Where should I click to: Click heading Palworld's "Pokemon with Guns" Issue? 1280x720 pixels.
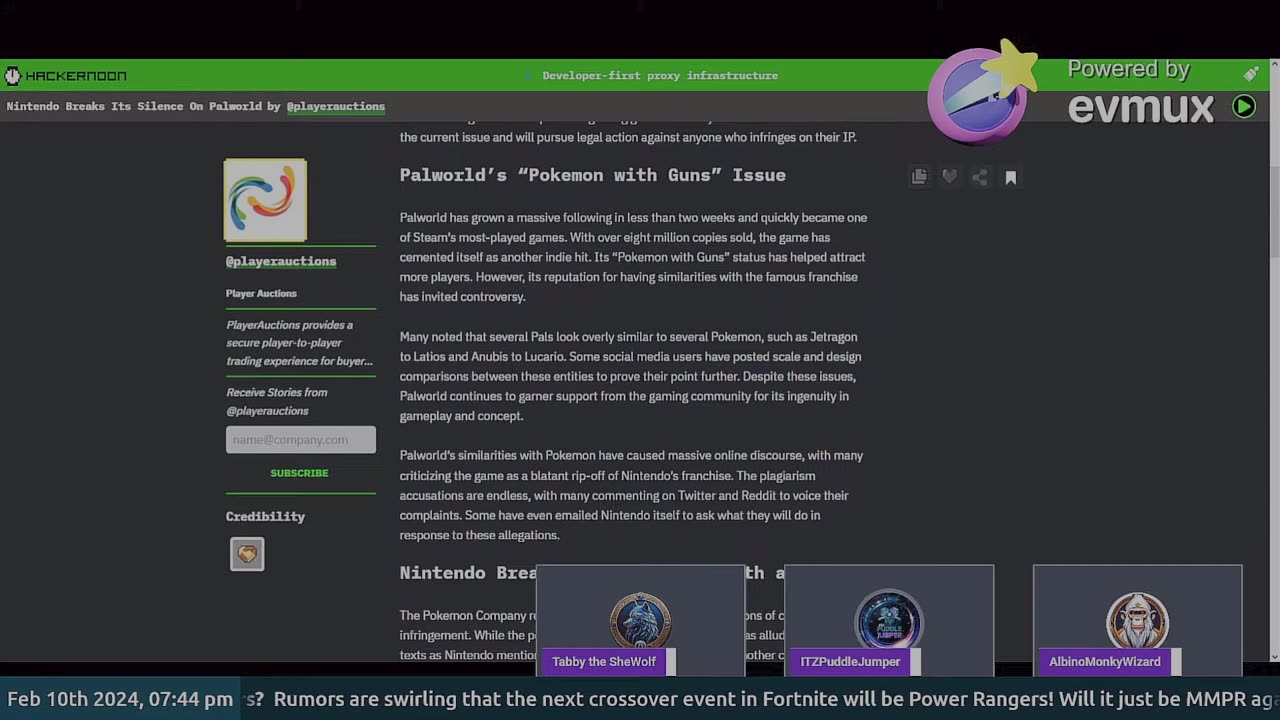(x=593, y=175)
